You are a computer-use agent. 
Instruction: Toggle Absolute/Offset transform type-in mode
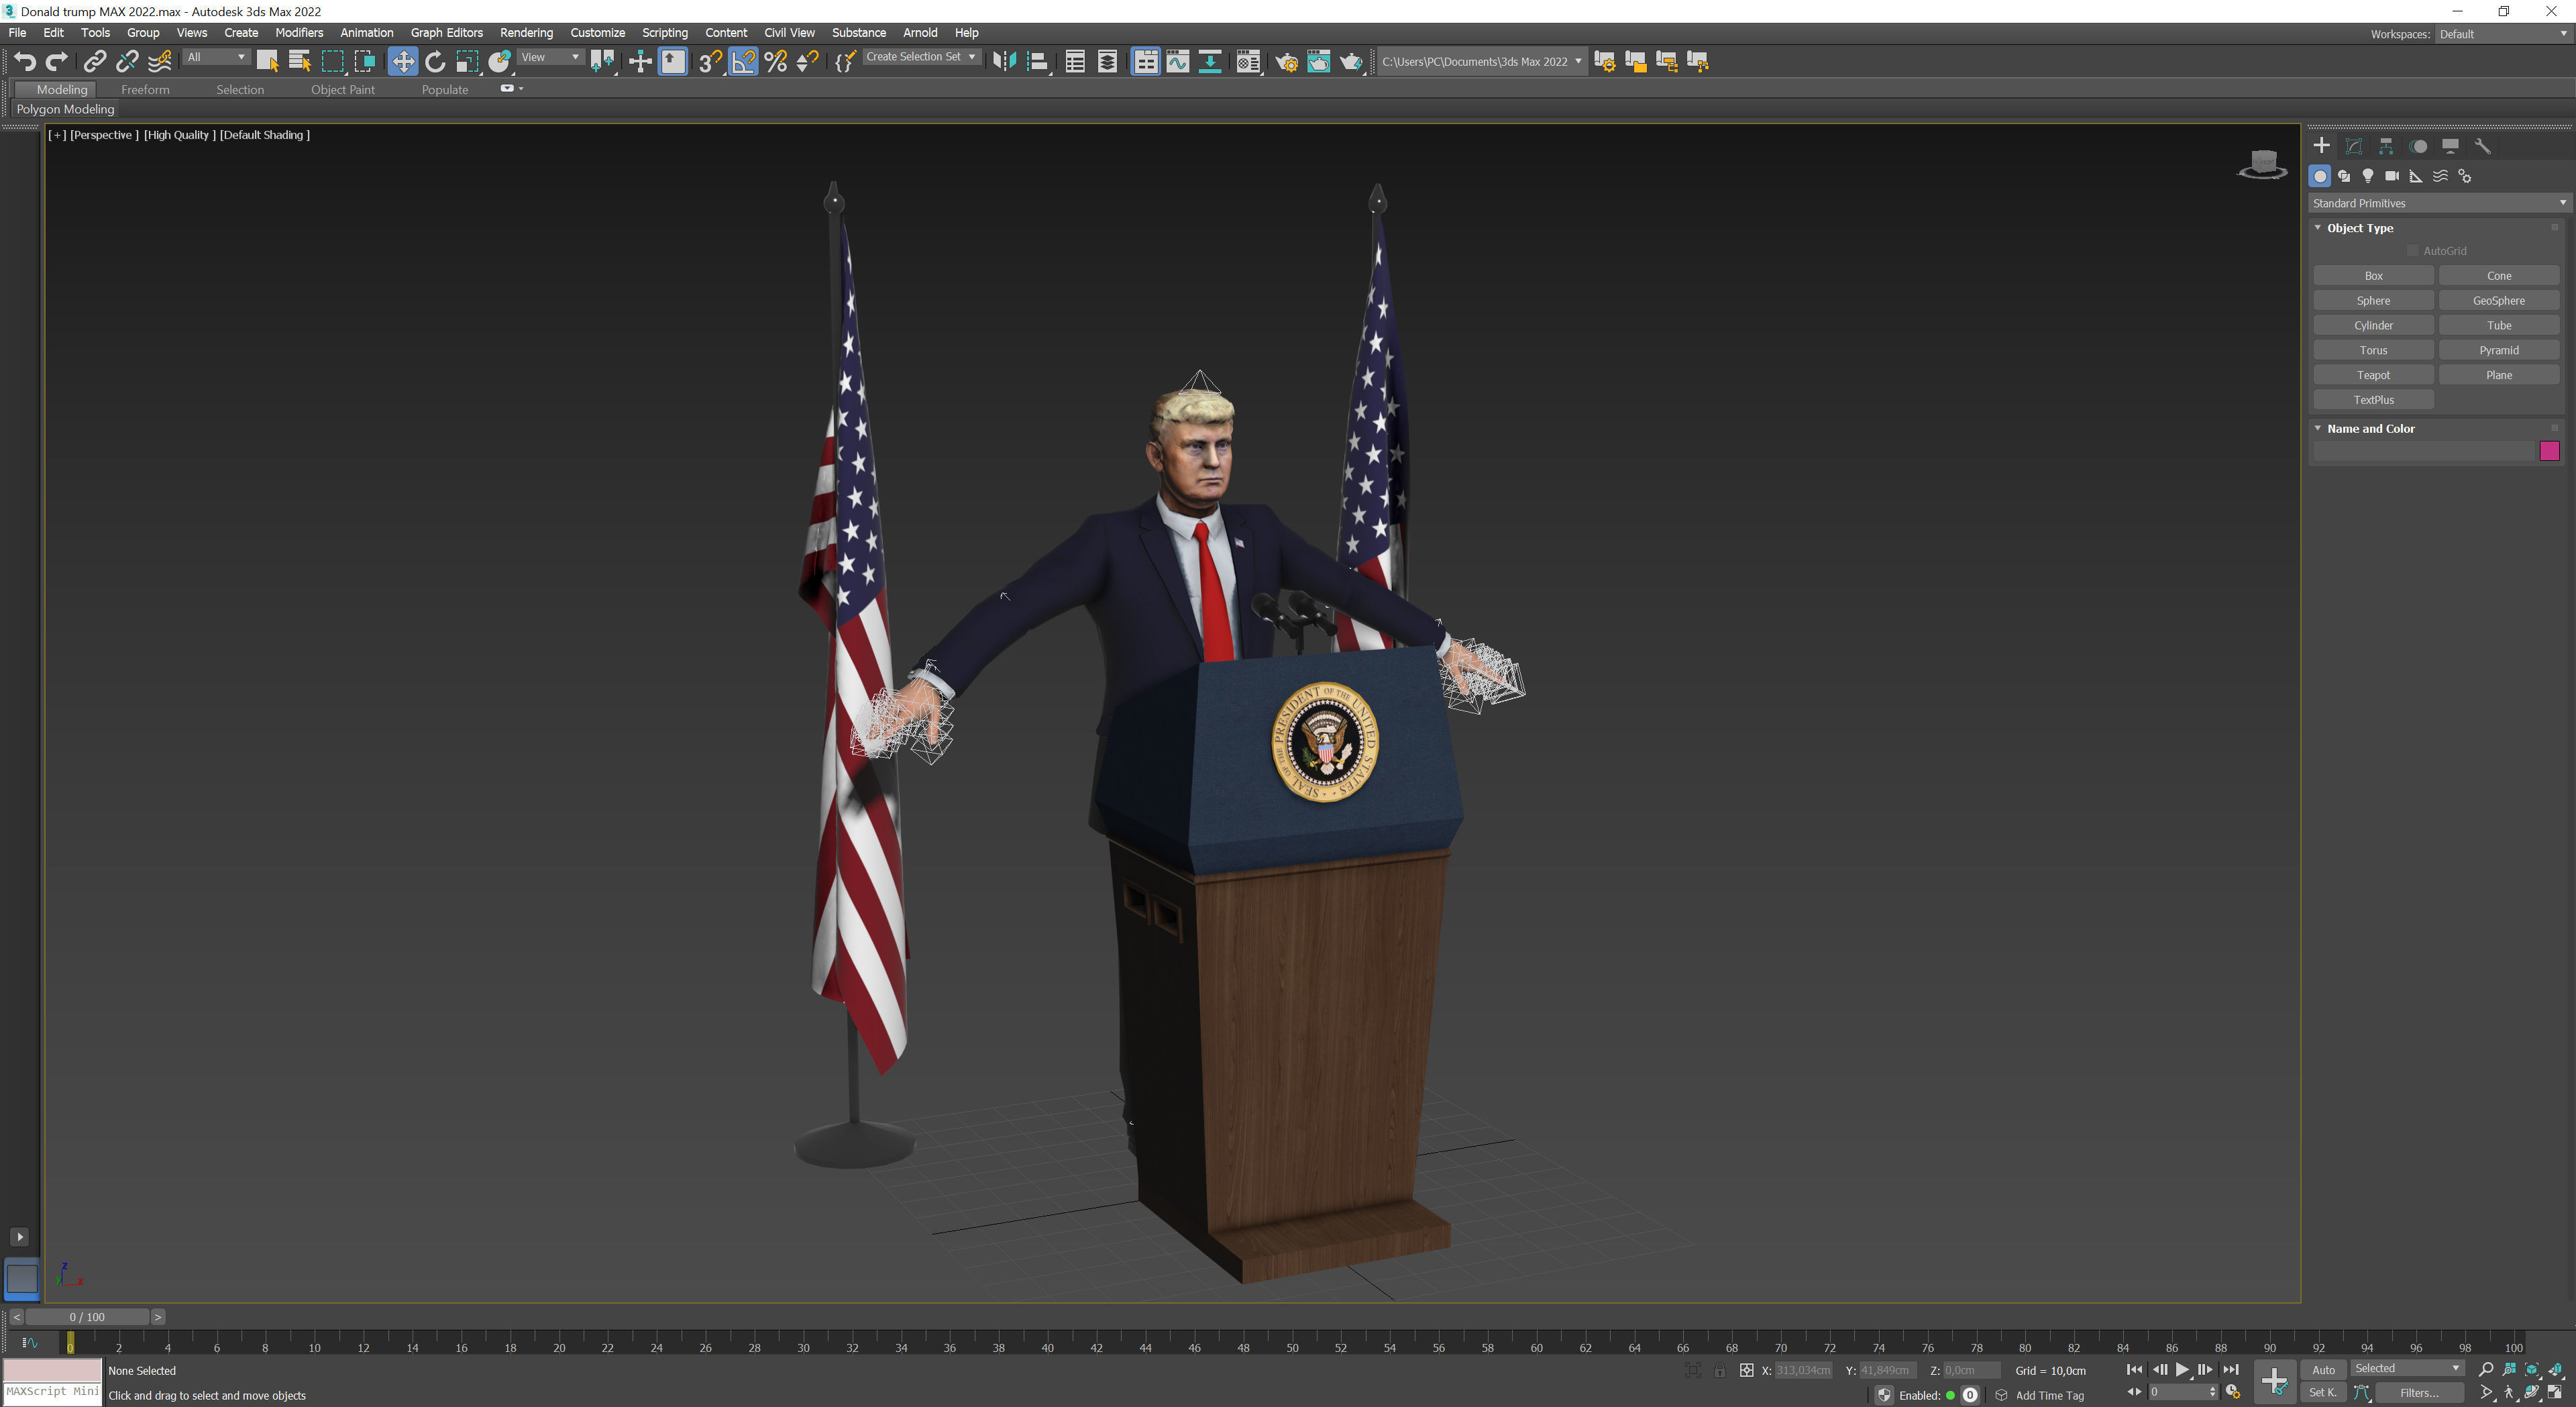pyautogui.click(x=1746, y=1371)
